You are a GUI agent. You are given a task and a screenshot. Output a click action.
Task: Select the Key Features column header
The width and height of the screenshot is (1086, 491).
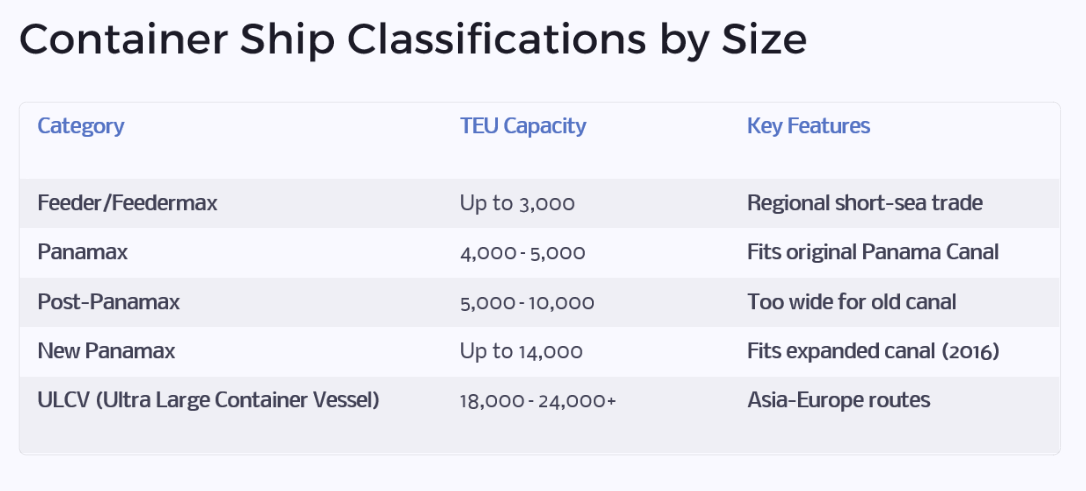point(808,126)
